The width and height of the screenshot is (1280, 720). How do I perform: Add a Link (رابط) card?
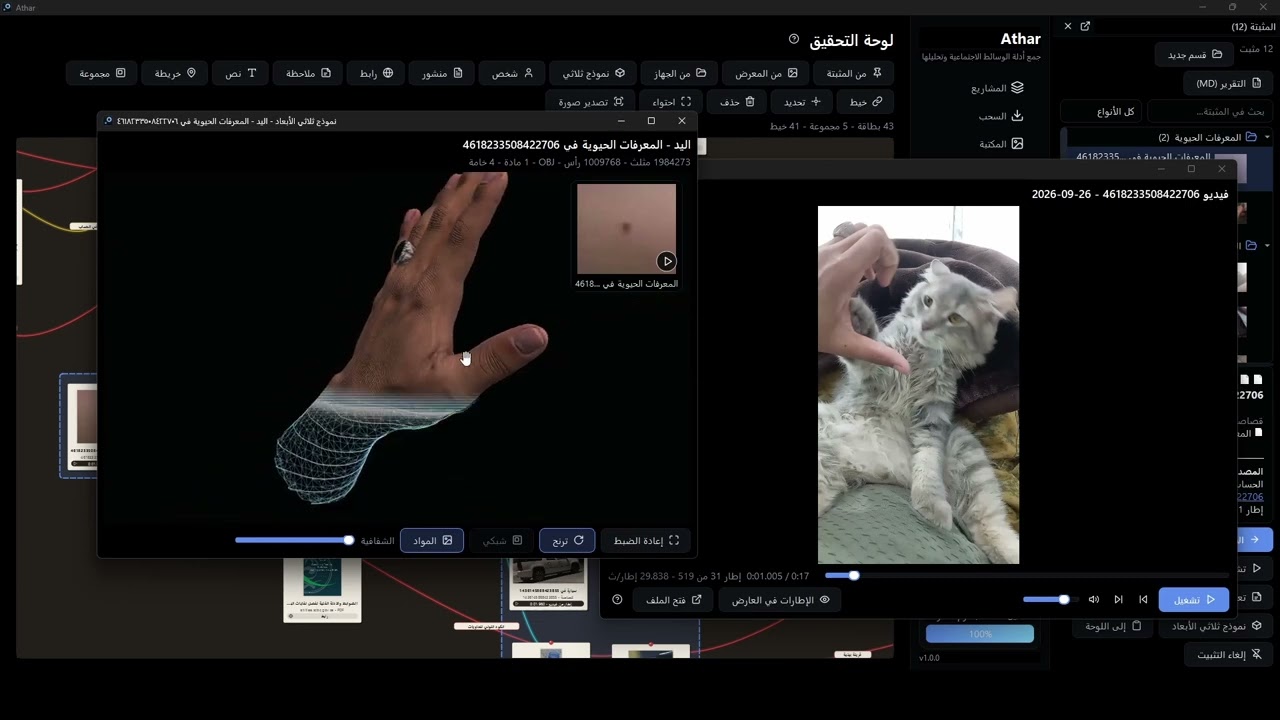(x=377, y=73)
